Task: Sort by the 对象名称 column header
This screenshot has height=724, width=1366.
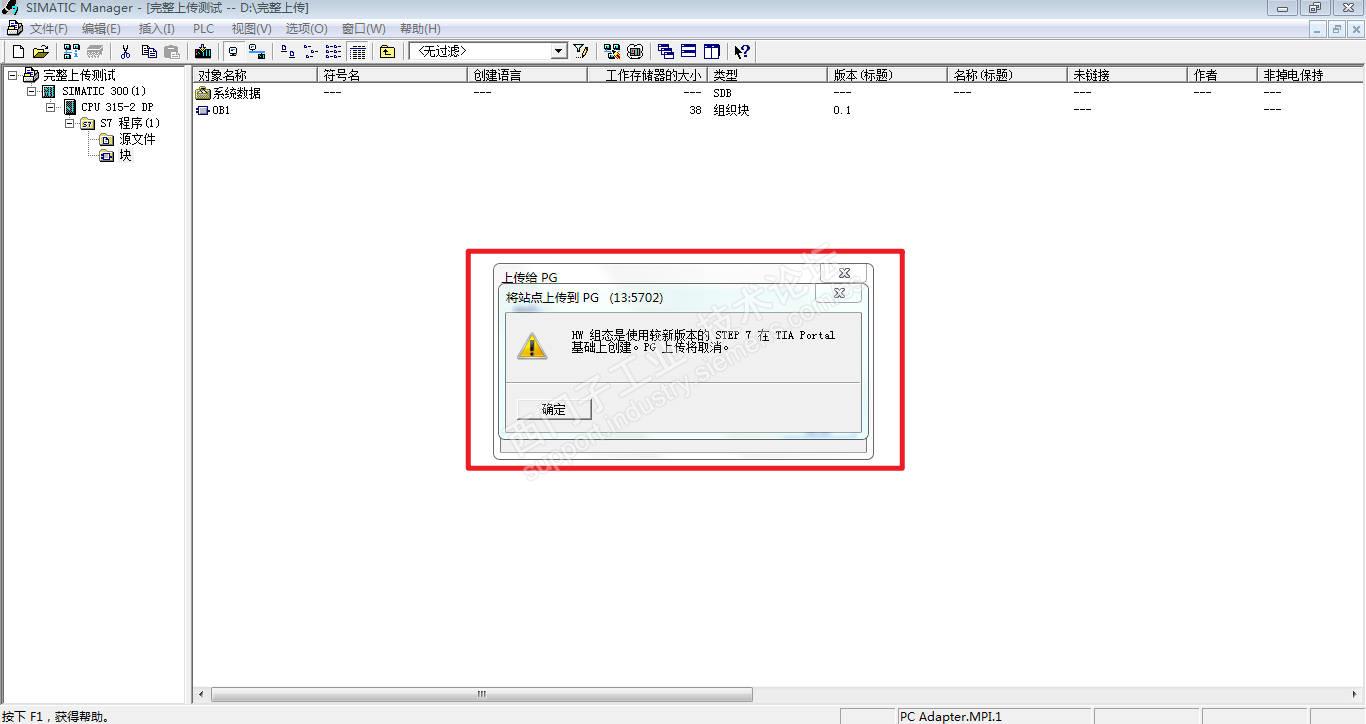Action: point(255,75)
